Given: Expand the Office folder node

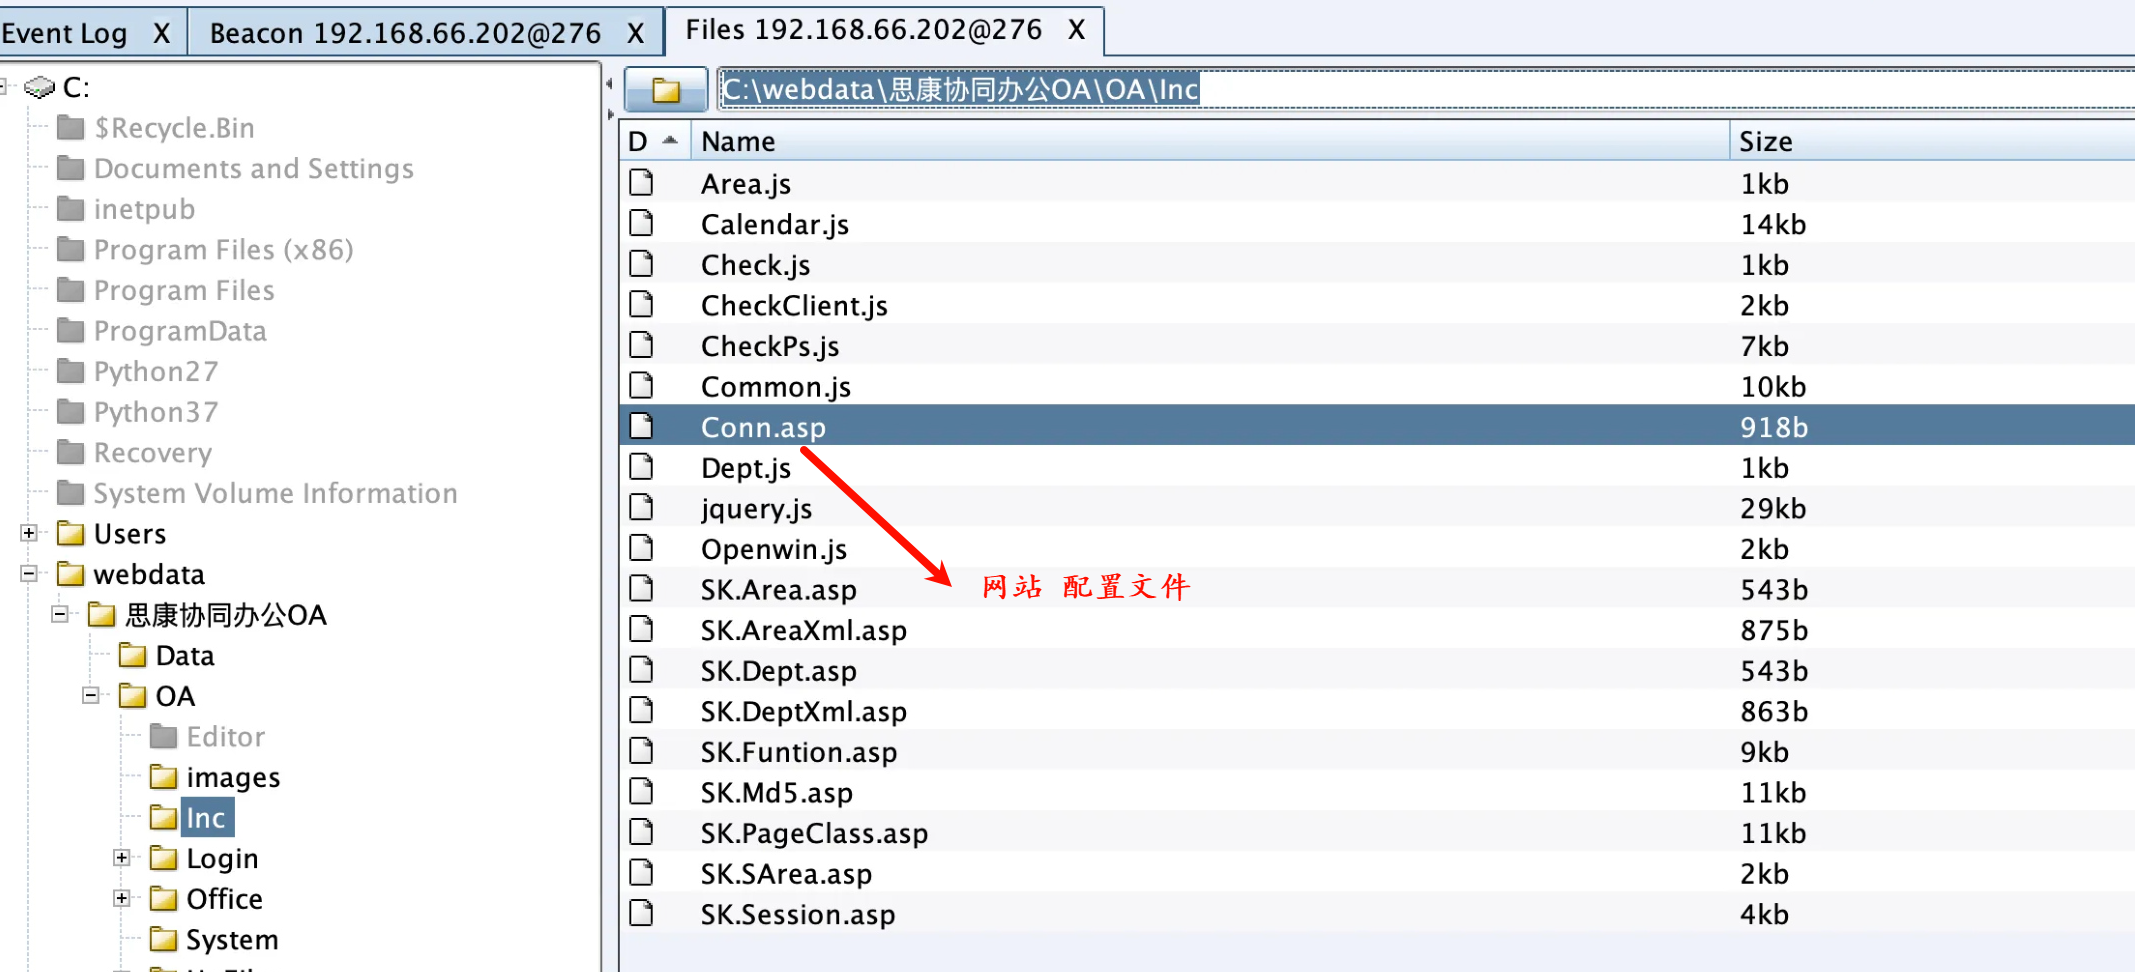Looking at the screenshot, I should (121, 898).
